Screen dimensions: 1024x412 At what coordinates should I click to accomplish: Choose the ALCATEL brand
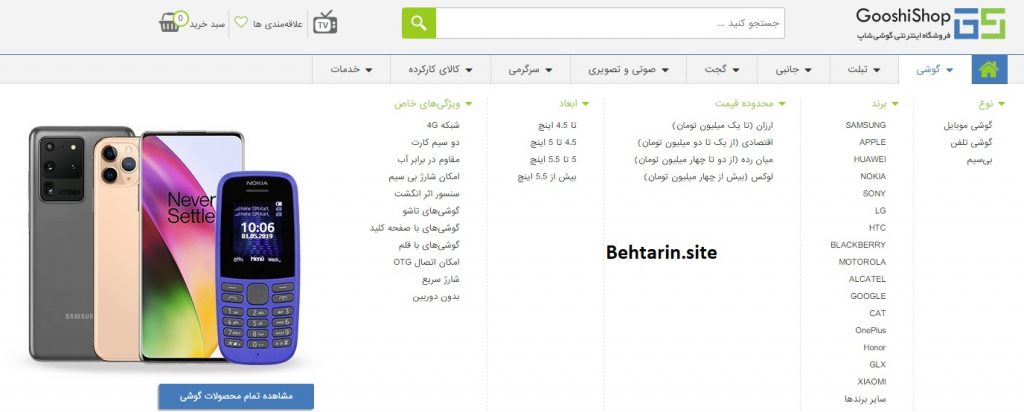pos(867,279)
